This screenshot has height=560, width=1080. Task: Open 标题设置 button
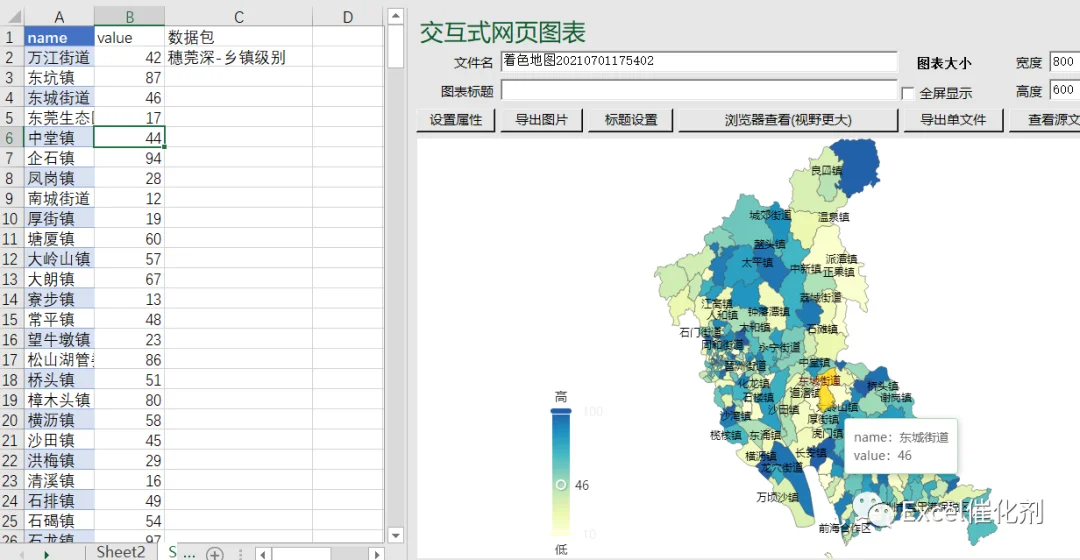(x=630, y=120)
